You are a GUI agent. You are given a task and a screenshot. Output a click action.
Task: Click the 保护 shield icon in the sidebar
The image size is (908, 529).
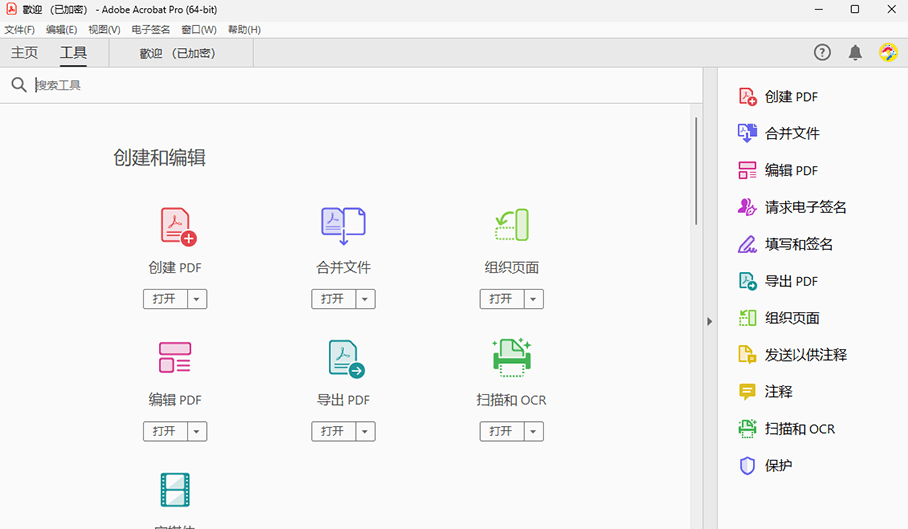pyautogui.click(x=748, y=466)
